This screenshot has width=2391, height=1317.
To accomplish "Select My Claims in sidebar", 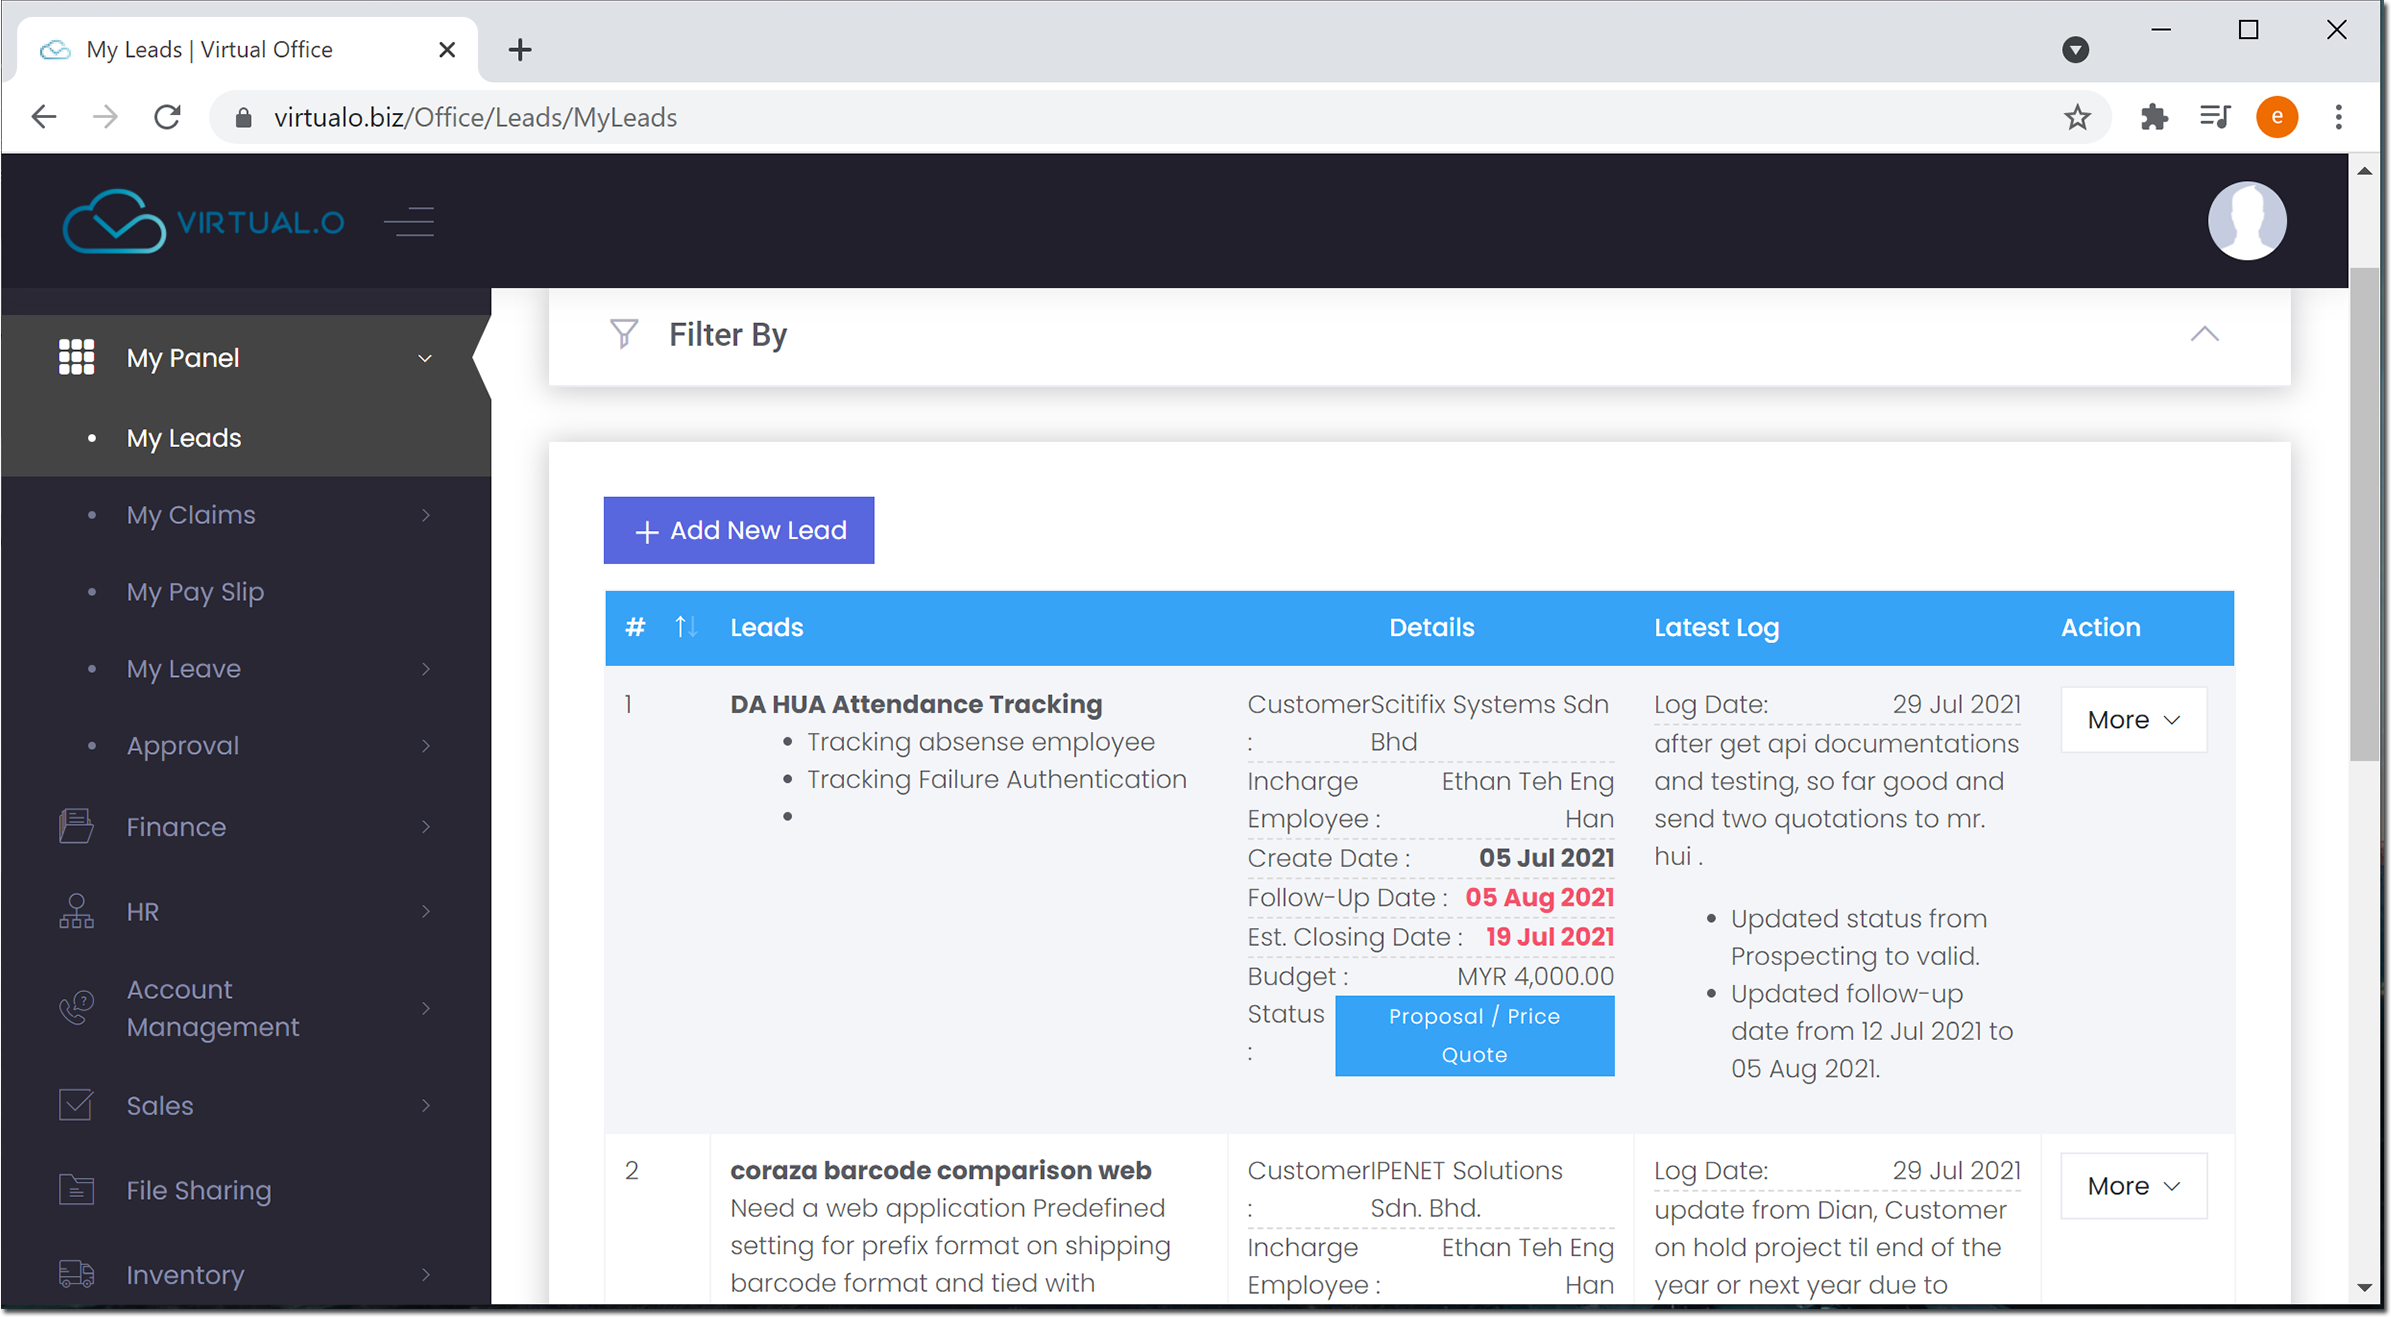I will point(191,515).
